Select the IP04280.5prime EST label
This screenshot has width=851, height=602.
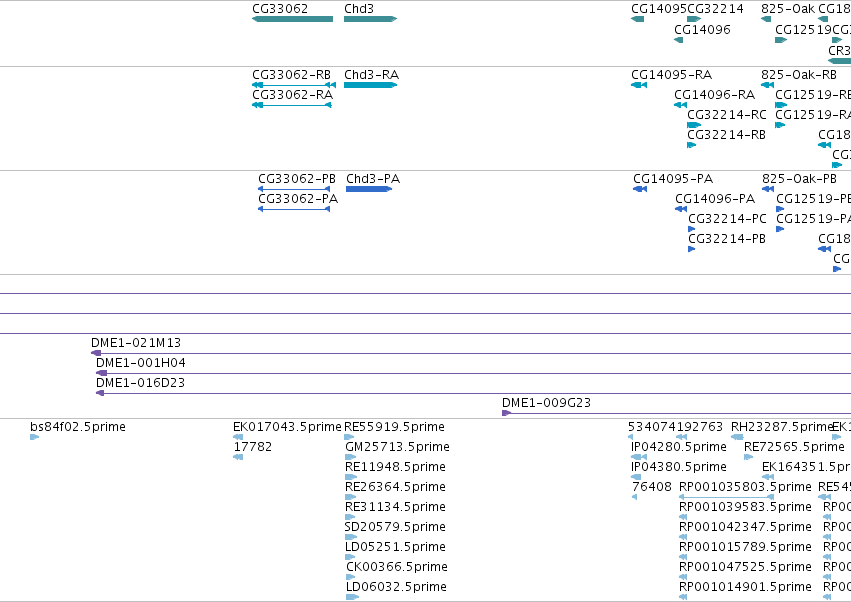[x=678, y=447]
